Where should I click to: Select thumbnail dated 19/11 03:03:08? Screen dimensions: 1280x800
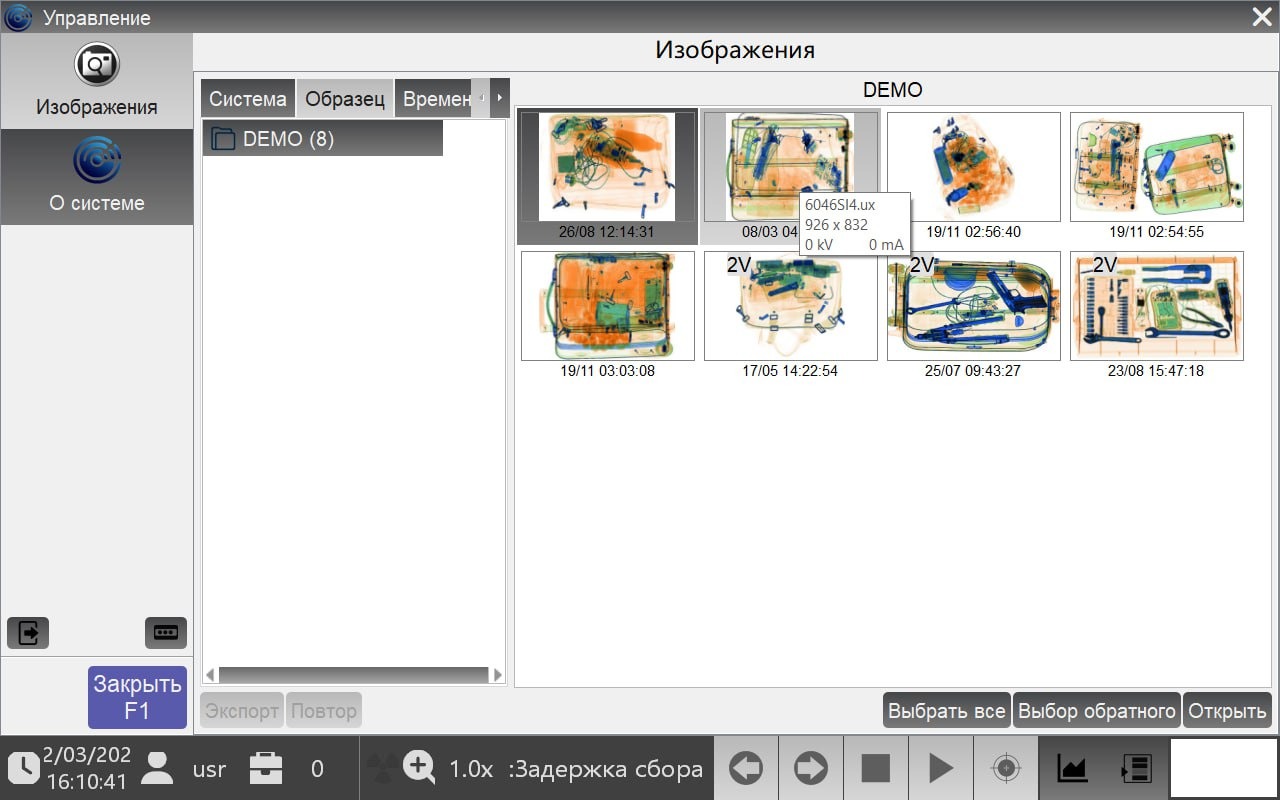(607, 315)
